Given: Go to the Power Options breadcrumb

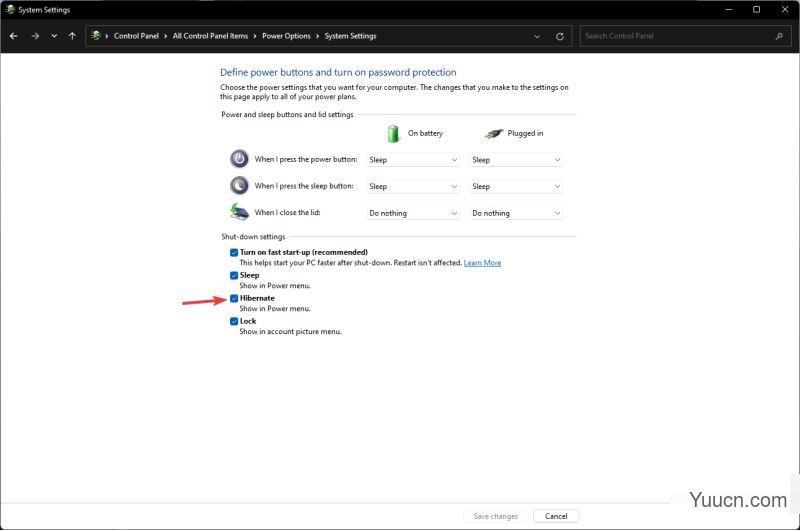Looking at the screenshot, I should tap(286, 36).
